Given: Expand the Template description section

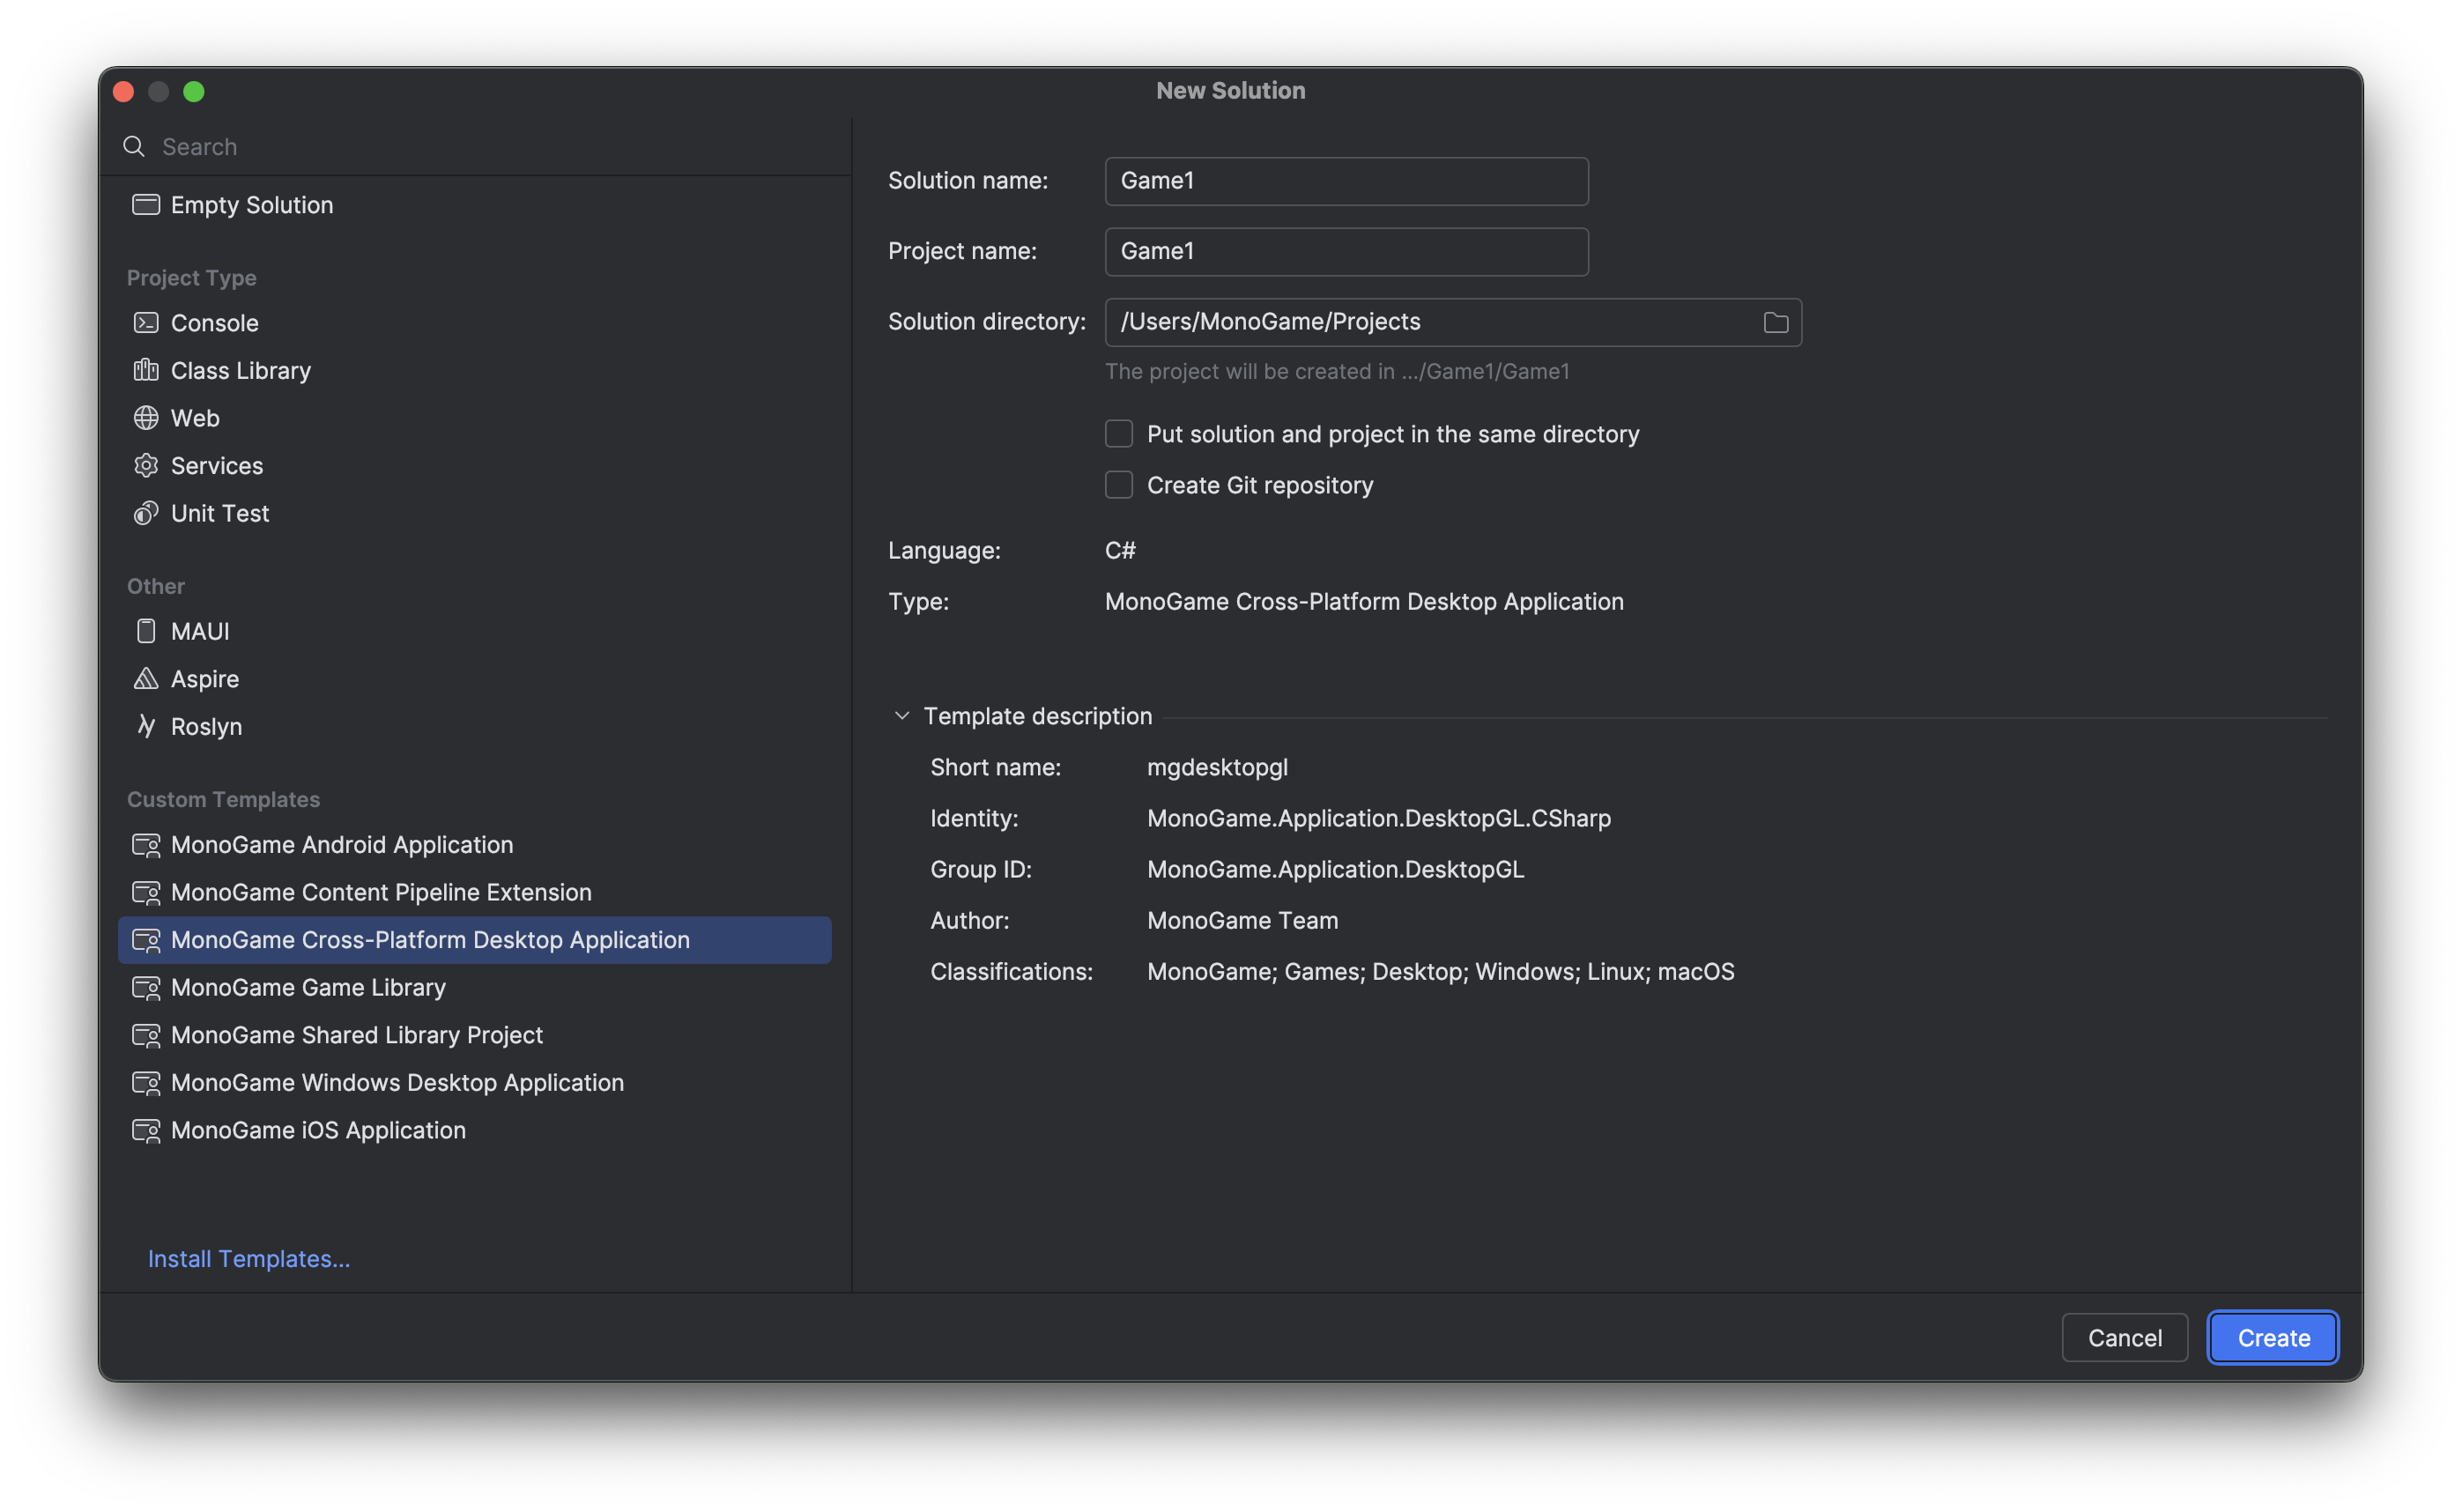Looking at the screenshot, I should pyautogui.click(x=904, y=715).
